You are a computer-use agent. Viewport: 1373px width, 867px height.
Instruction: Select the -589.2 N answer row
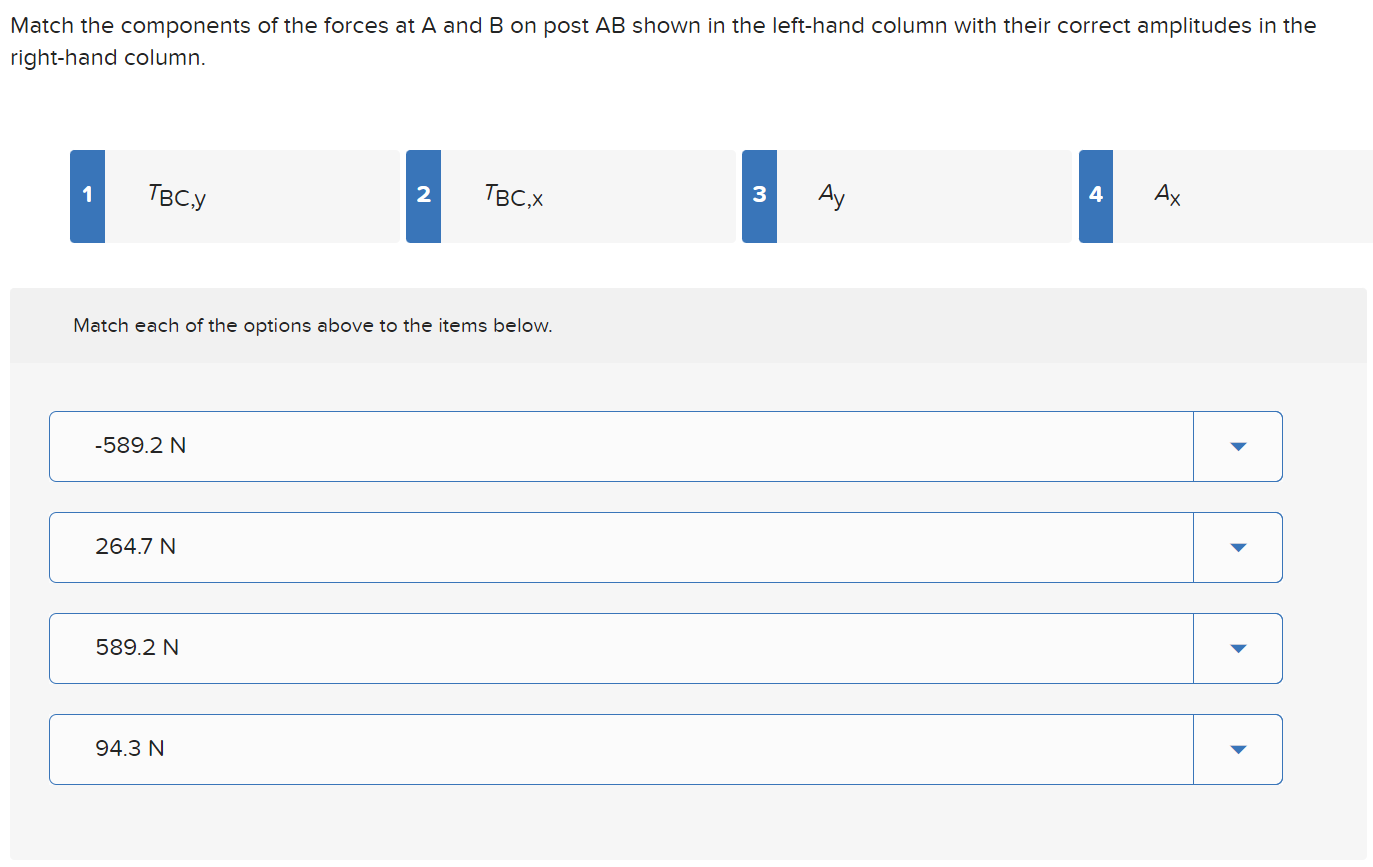(620, 446)
